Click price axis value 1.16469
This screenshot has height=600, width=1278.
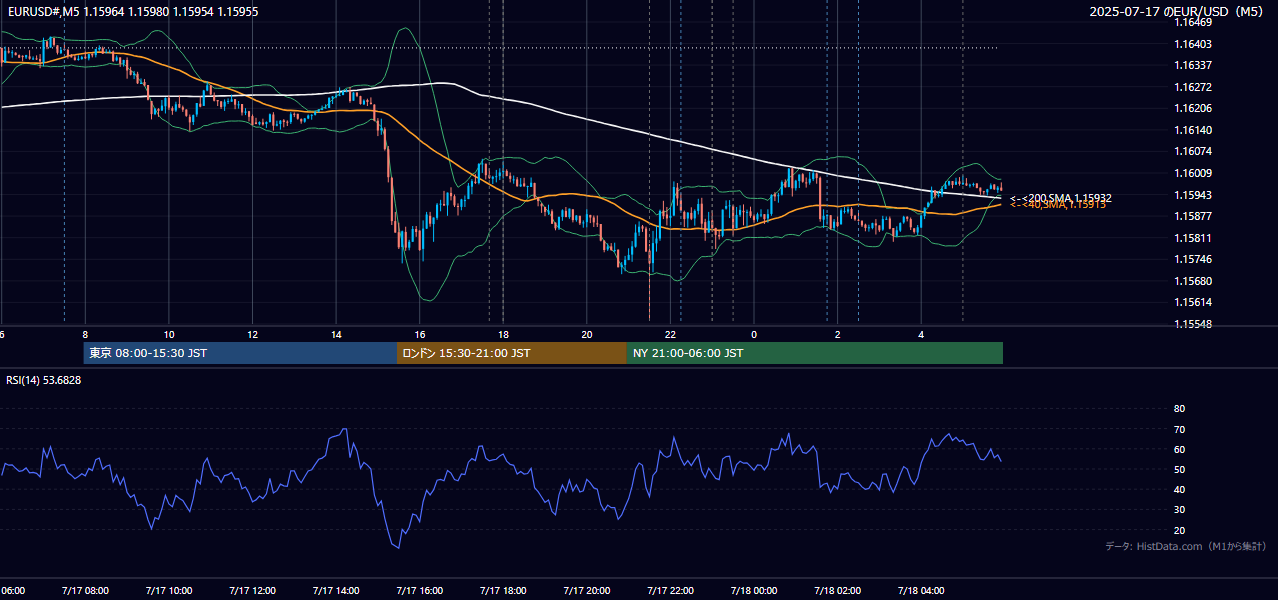[1193, 22]
